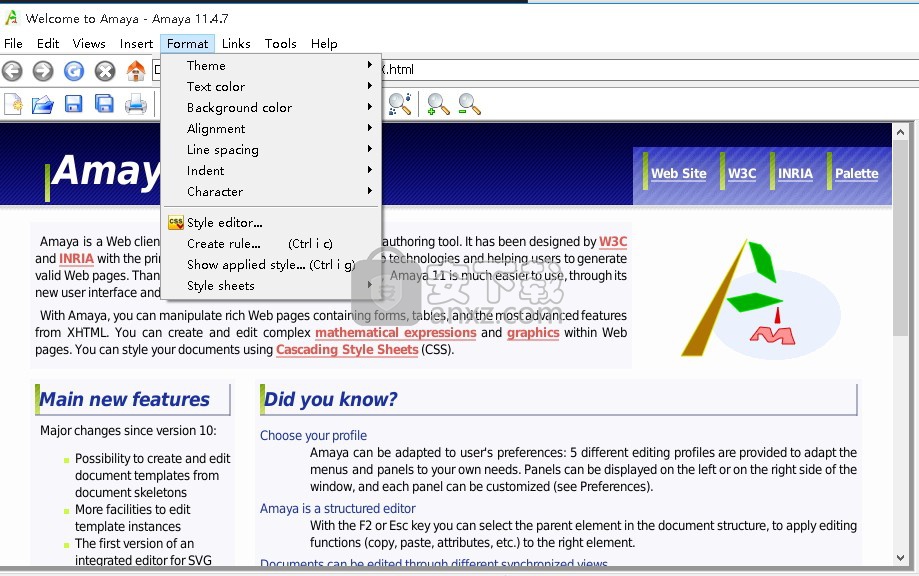Click the vertical scrollbar up arrow
Screen dimensions: 919x576
tap(901, 132)
